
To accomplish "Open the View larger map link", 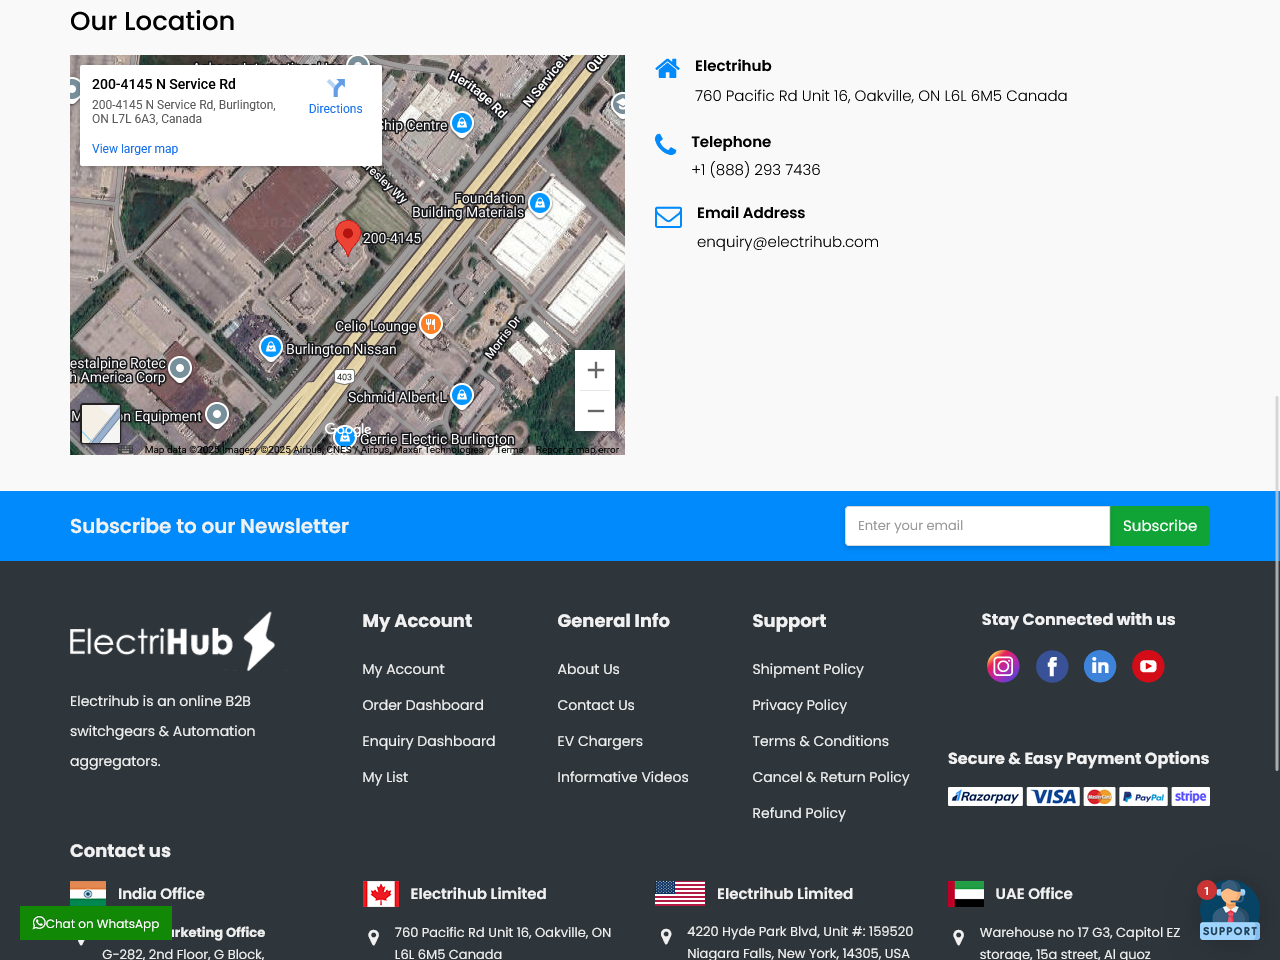I will tap(135, 149).
